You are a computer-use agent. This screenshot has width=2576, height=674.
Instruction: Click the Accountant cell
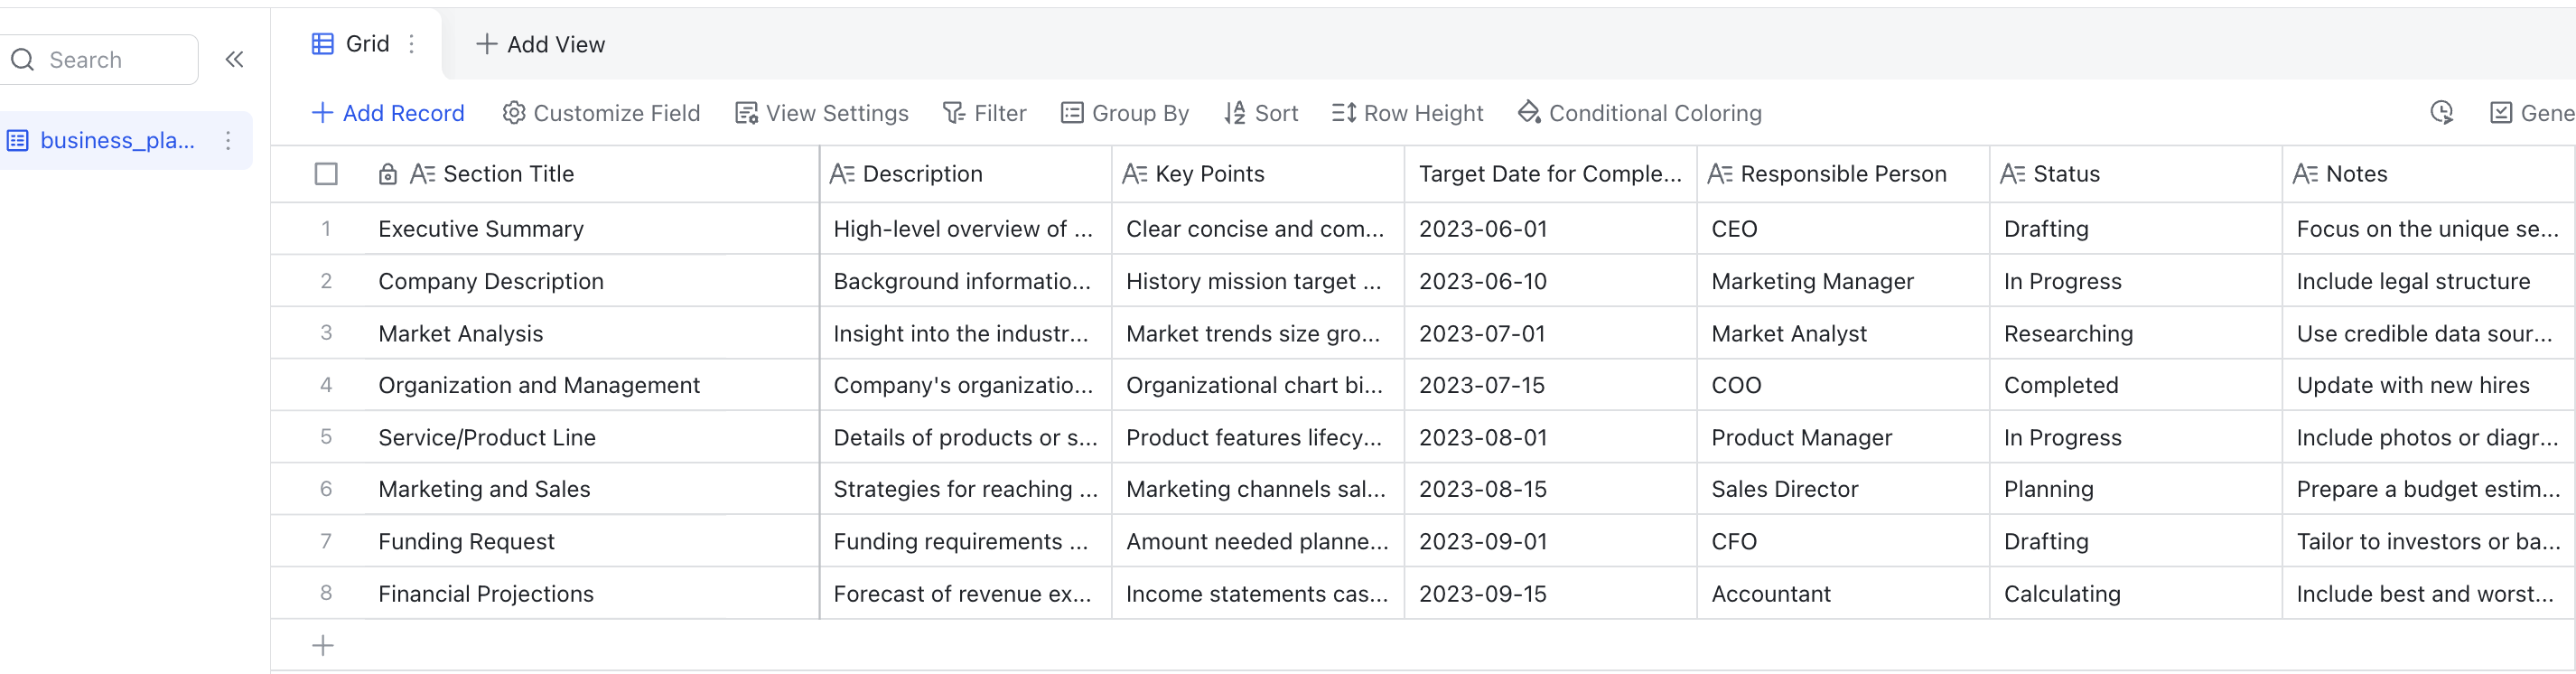(1843, 593)
